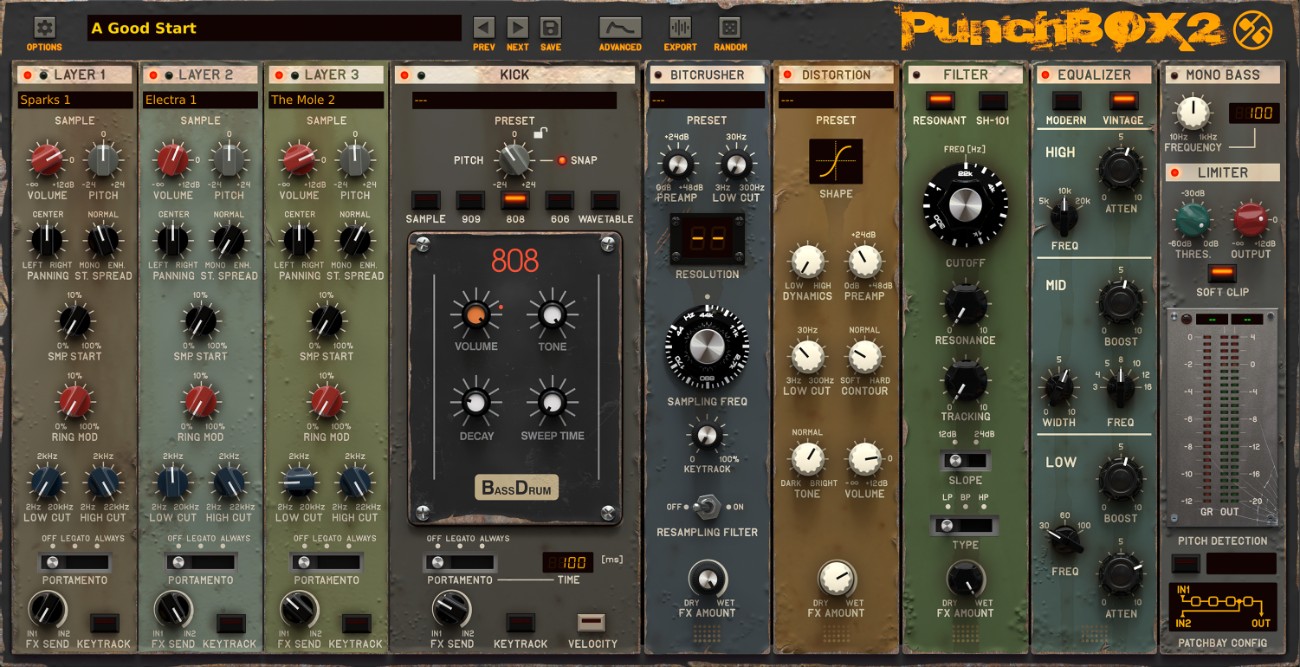This screenshot has height=667, width=1300.
Task: Click the D16 logo icon
Action: (1252, 30)
